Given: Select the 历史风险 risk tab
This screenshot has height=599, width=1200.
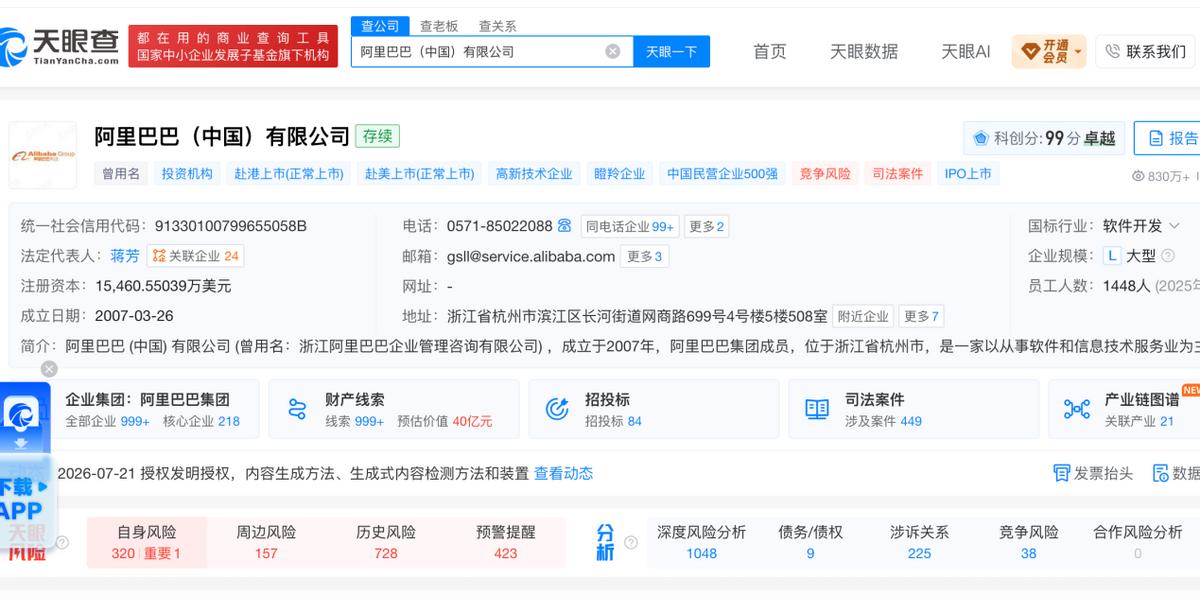Looking at the screenshot, I should [386, 542].
